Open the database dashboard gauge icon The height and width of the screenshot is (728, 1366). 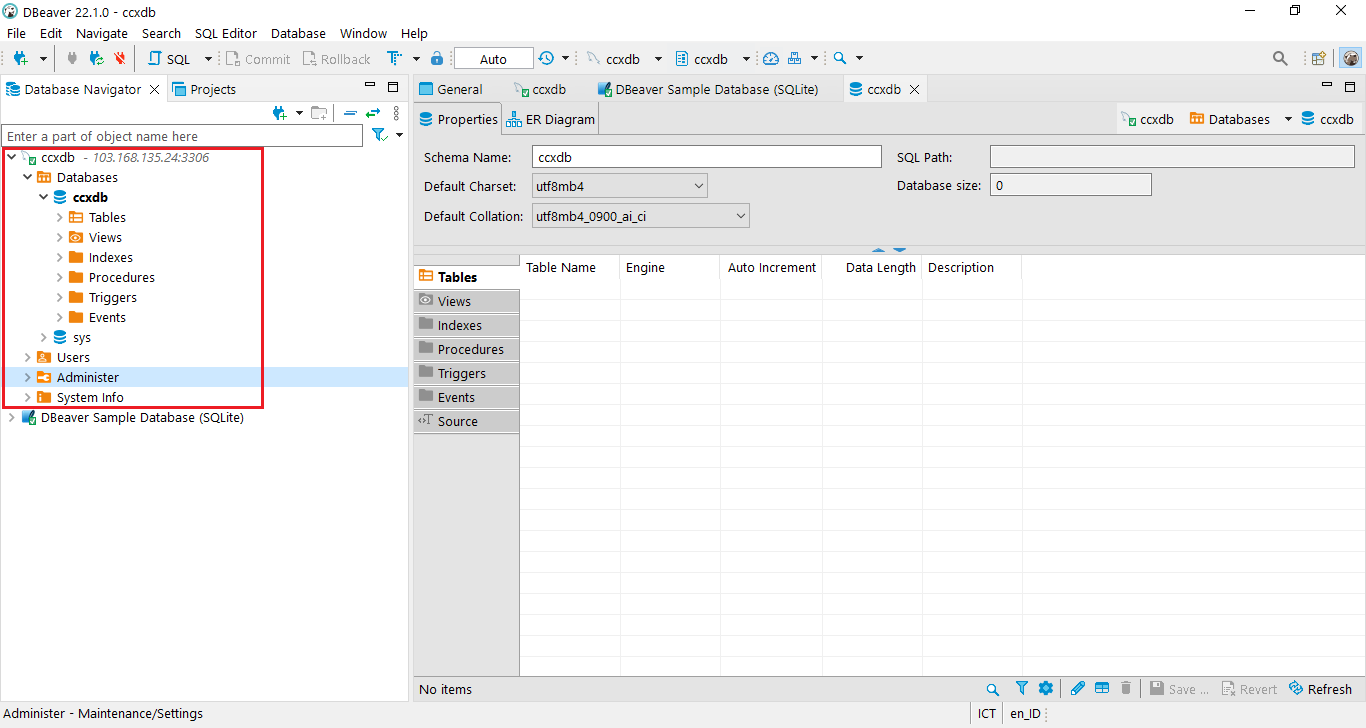pyautogui.click(x=770, y=59)
